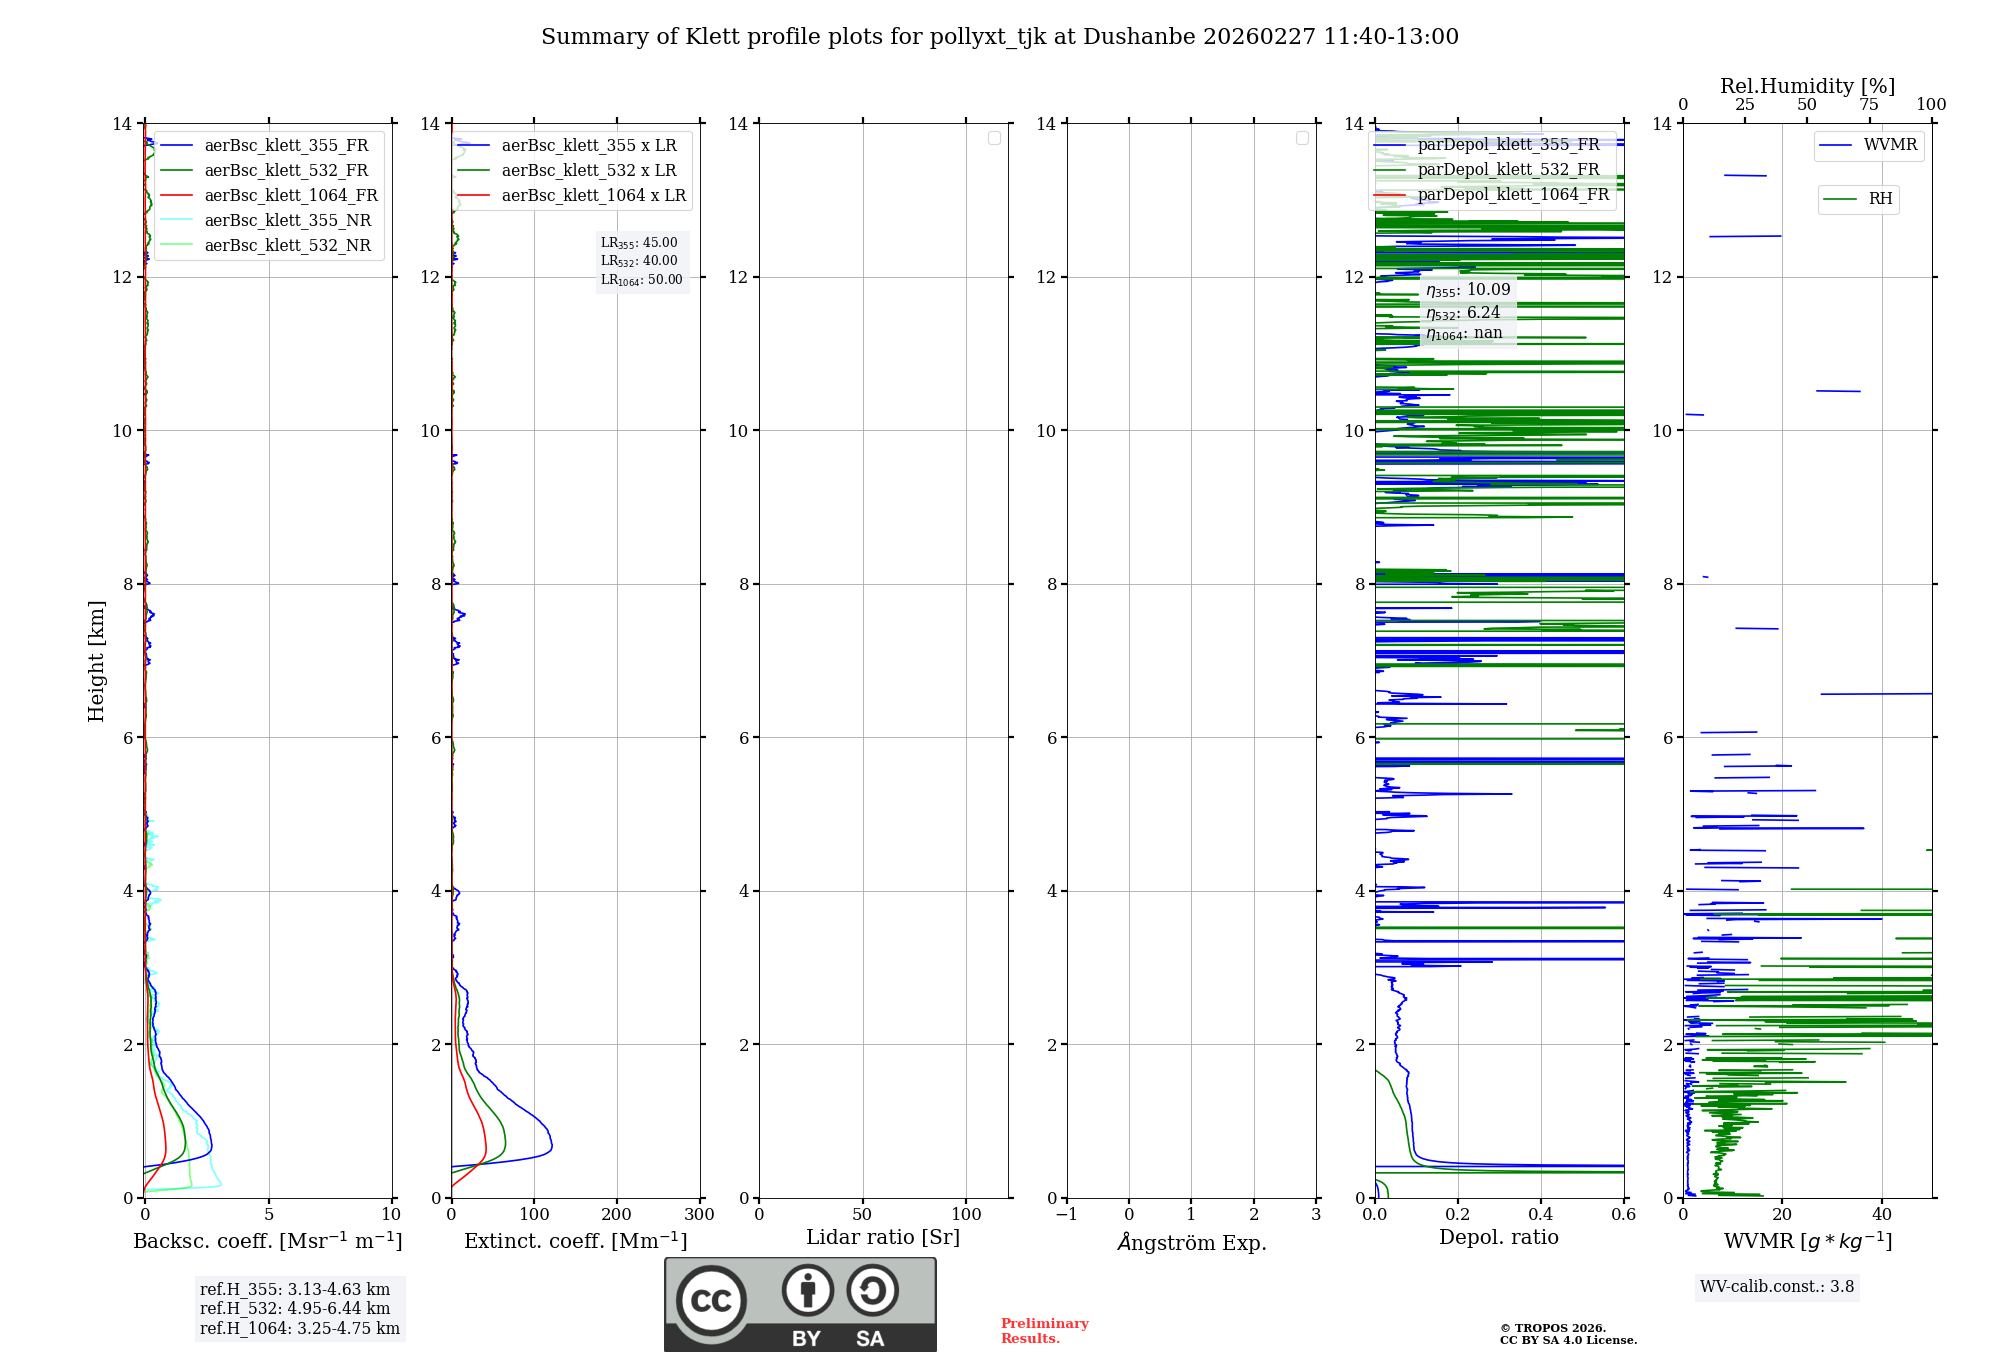Click the WVMR legend entry
The image size is (2000, 1360).
click(x=1889, y=145)
